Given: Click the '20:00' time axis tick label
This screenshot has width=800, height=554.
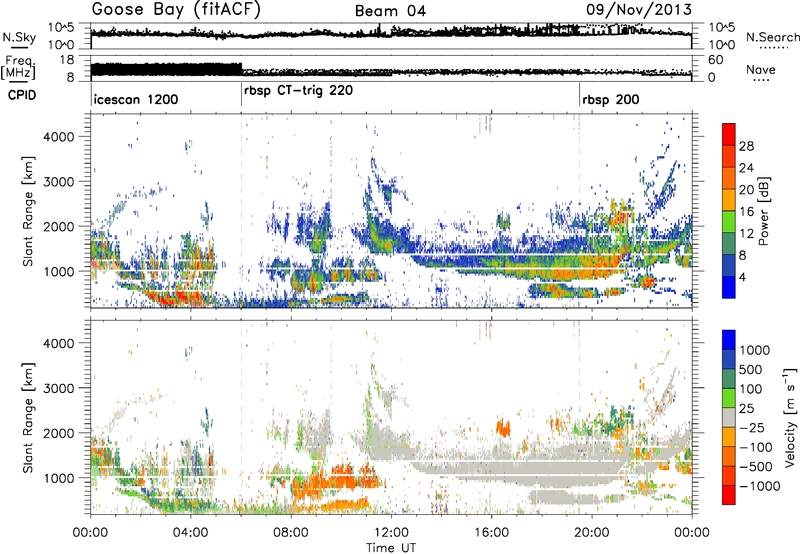Looking at the screenshot, I should pyautogui.click(x=591, y=533).
